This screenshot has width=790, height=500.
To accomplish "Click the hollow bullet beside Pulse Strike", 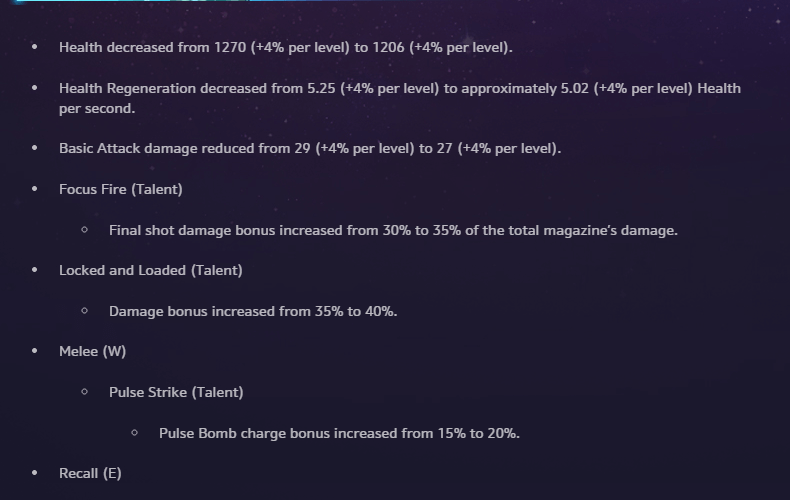I will pos(85,392).
